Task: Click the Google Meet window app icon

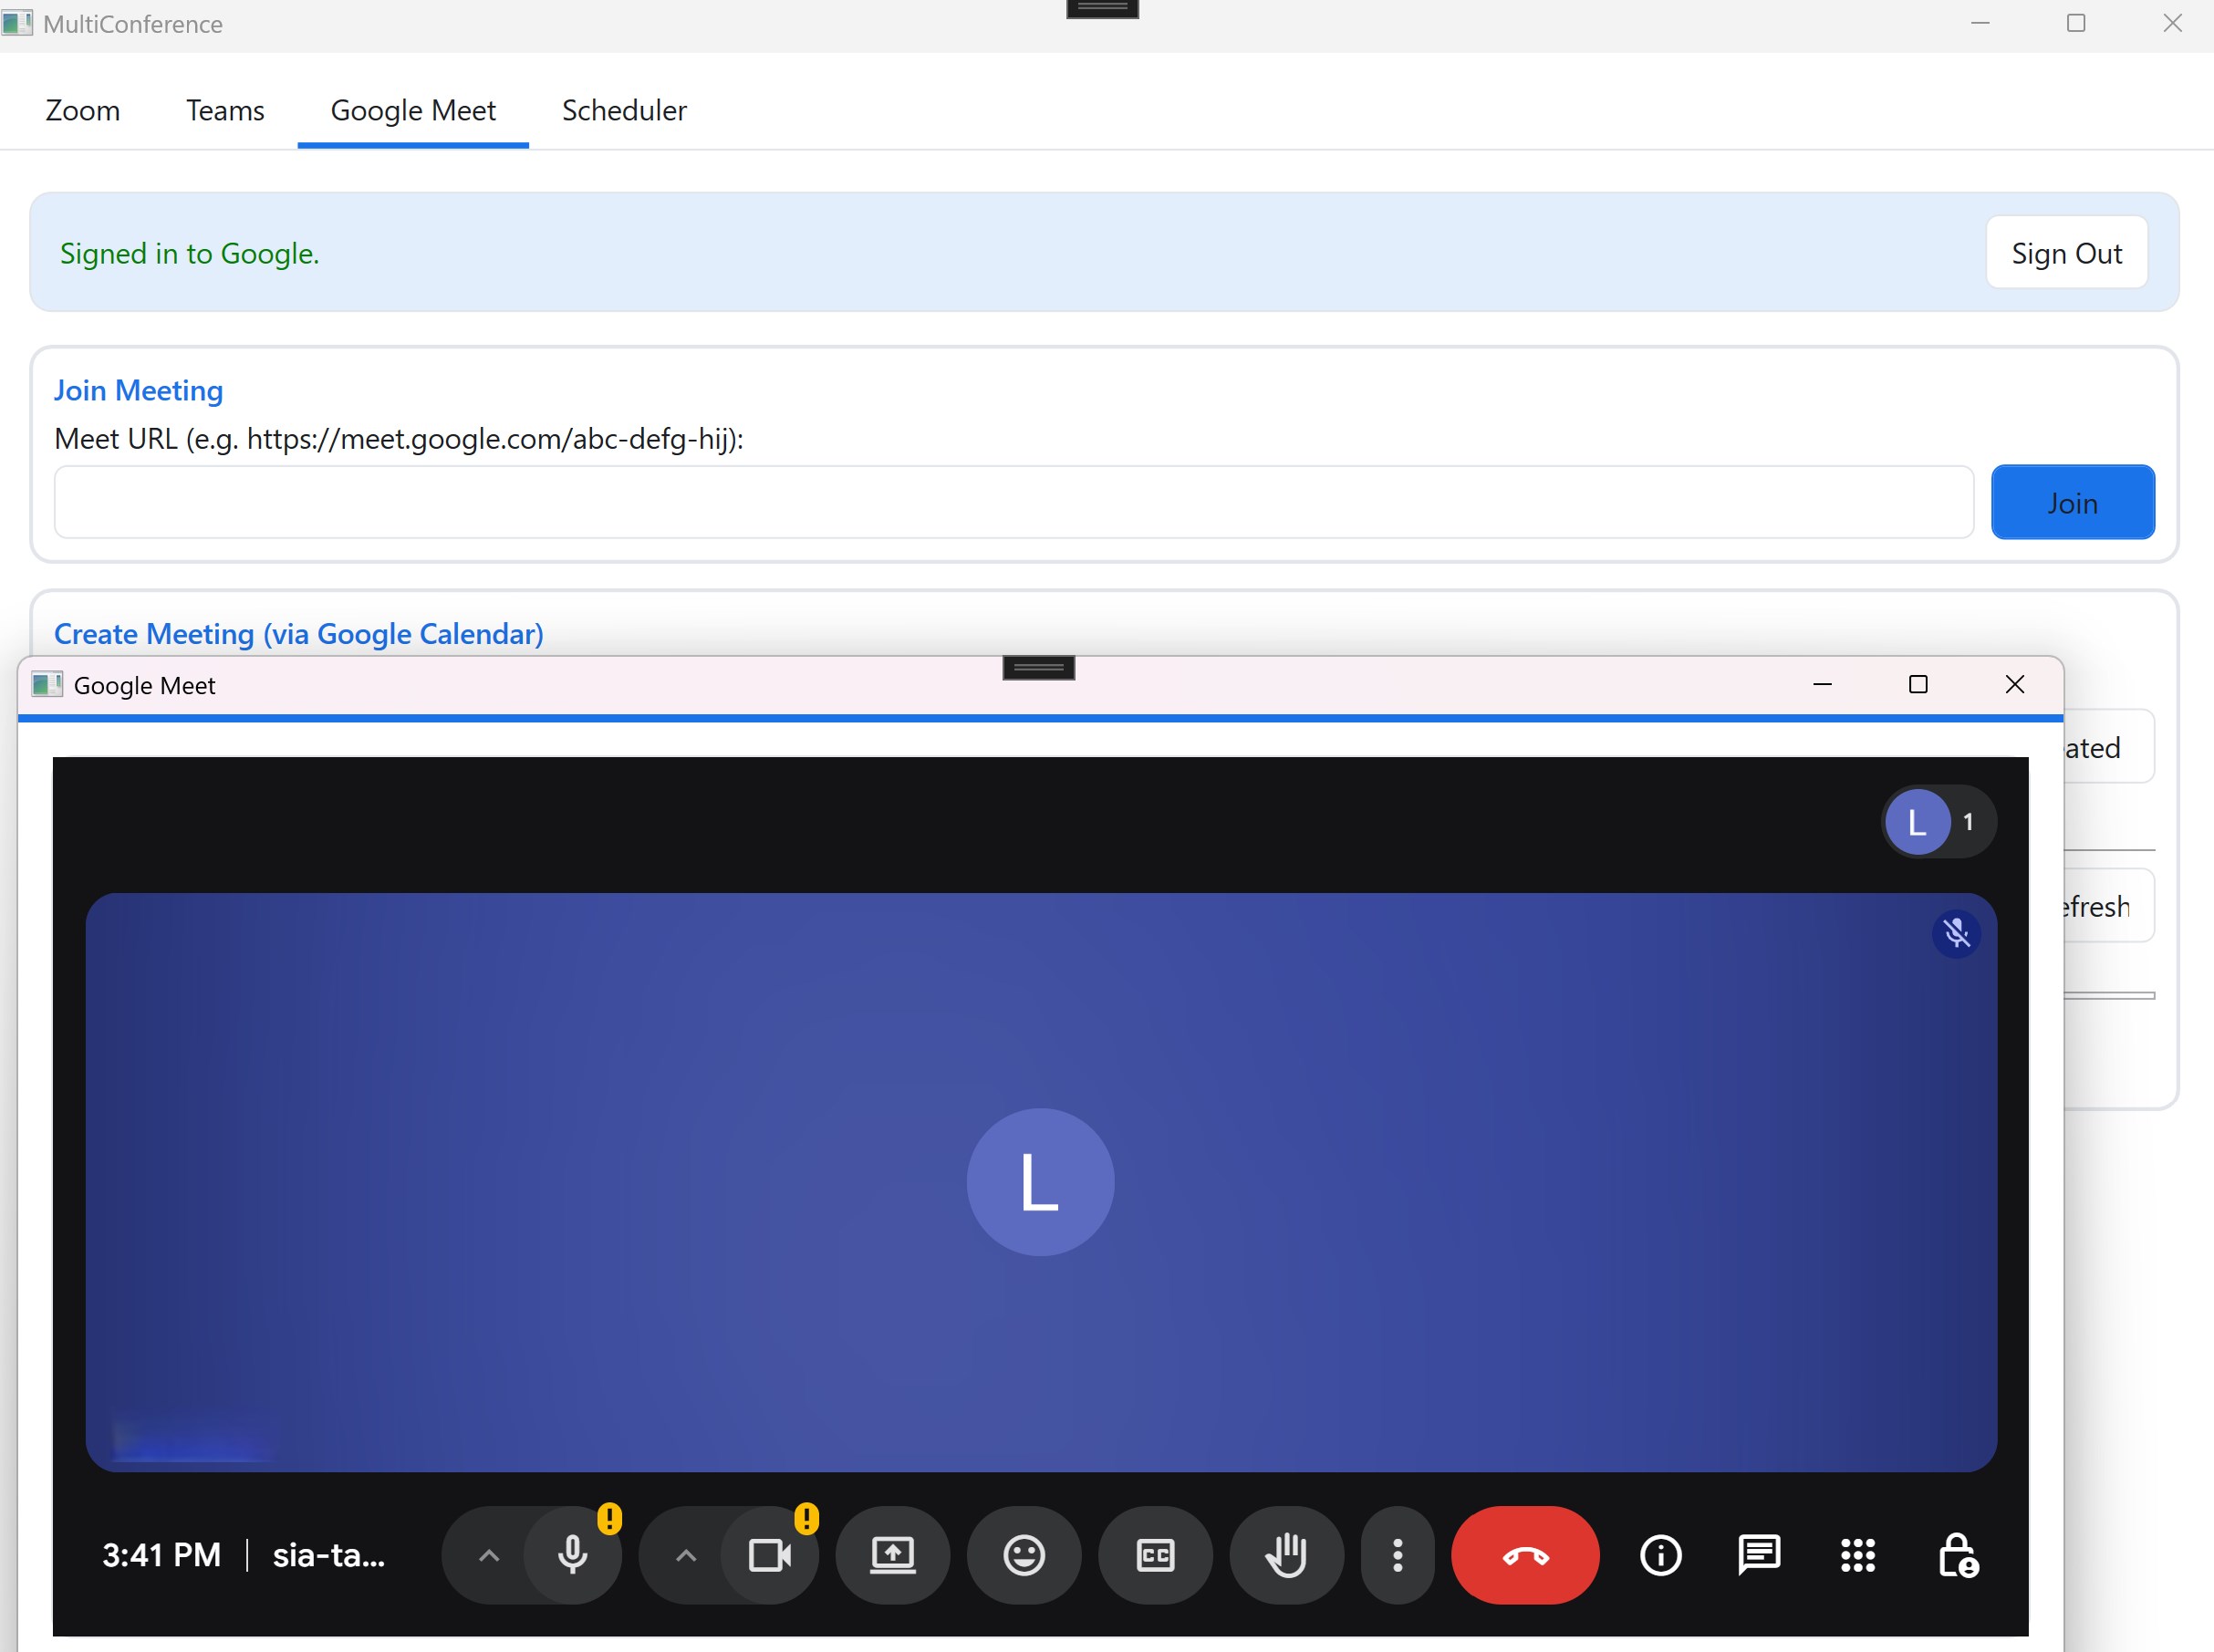Action: [47, 685]
